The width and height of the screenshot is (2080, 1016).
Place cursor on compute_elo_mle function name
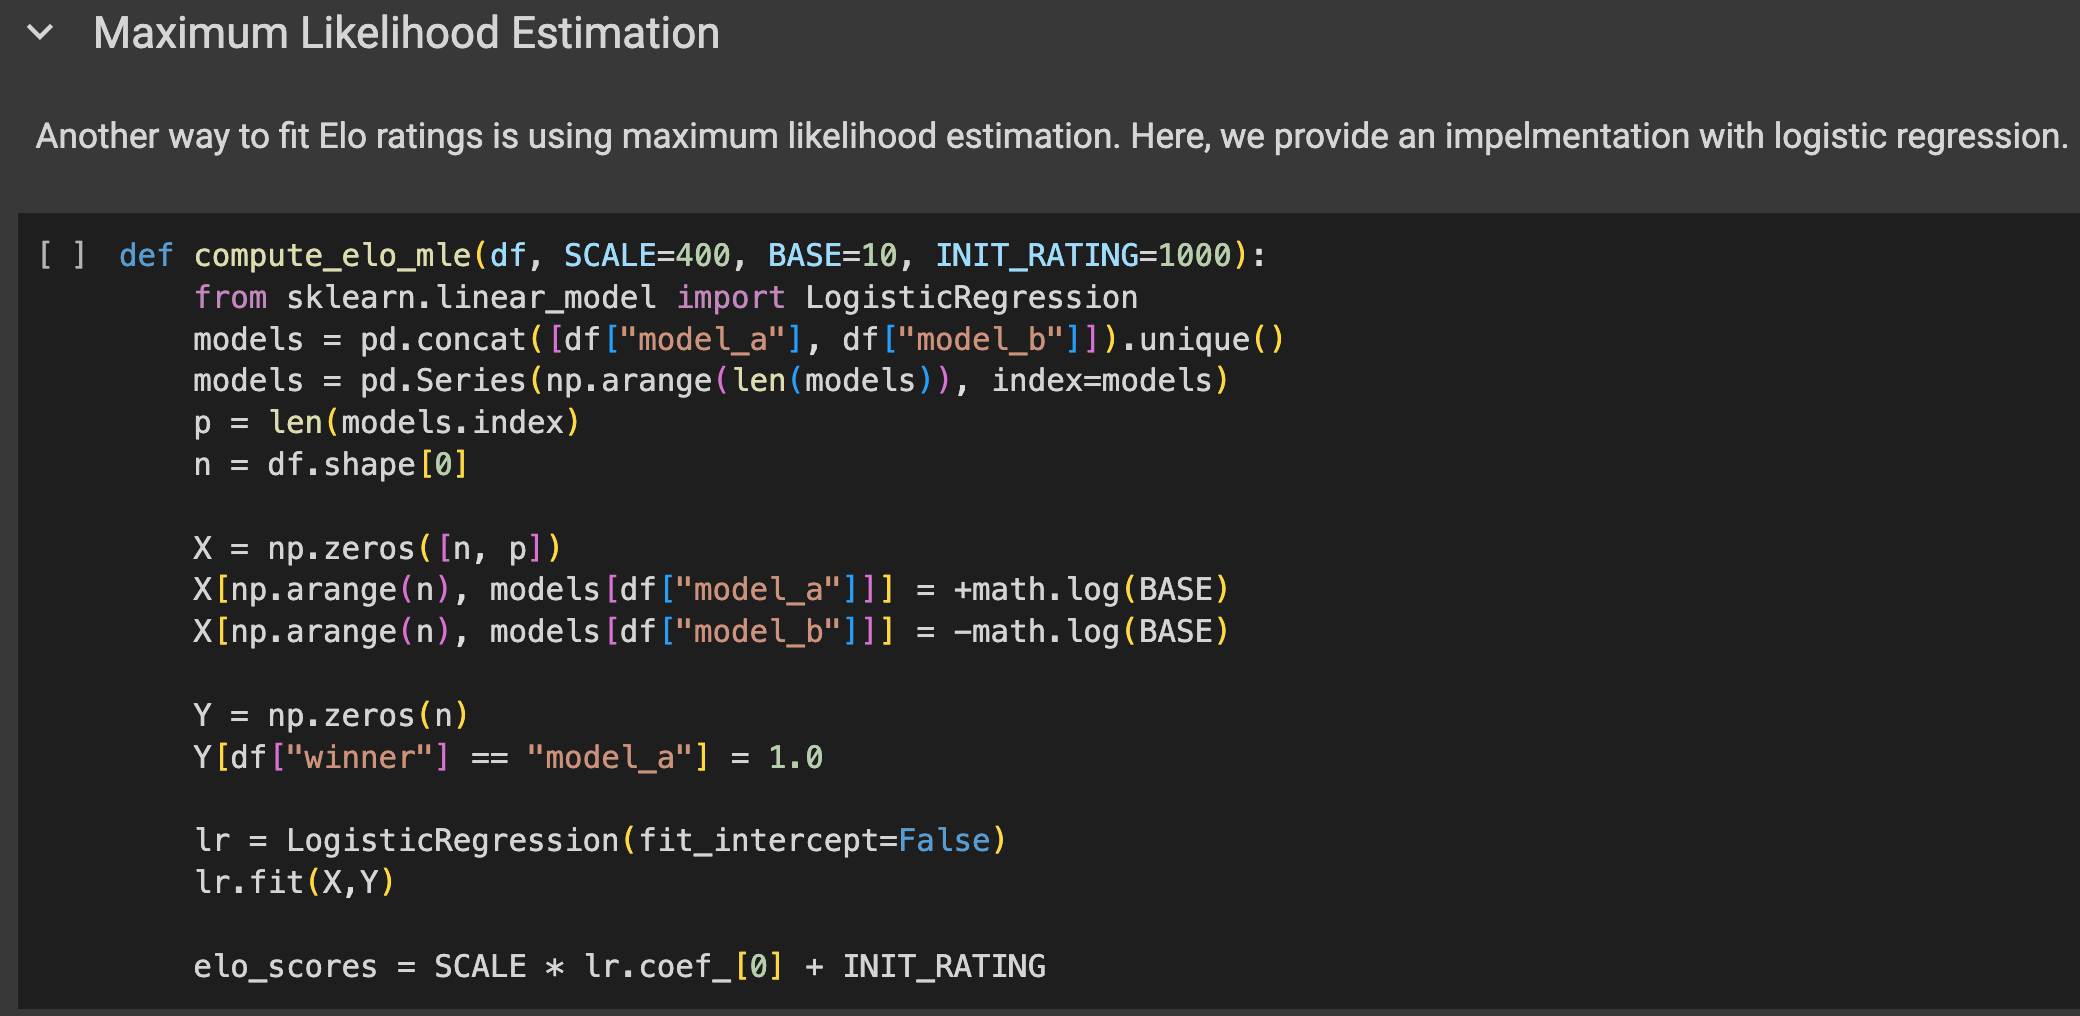pyautogui.click(x=332, y=256)
